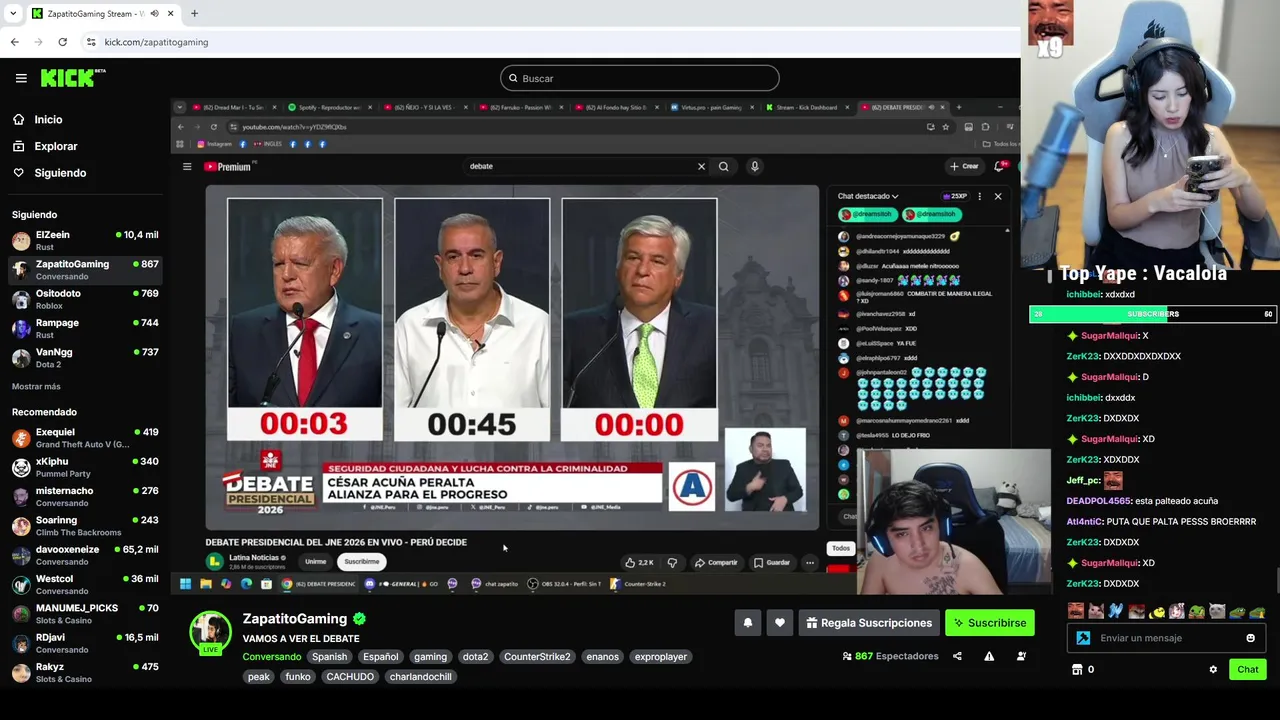
Task: Open the Kick hamburger sidebar menu
Action: (x=21, y=78)
